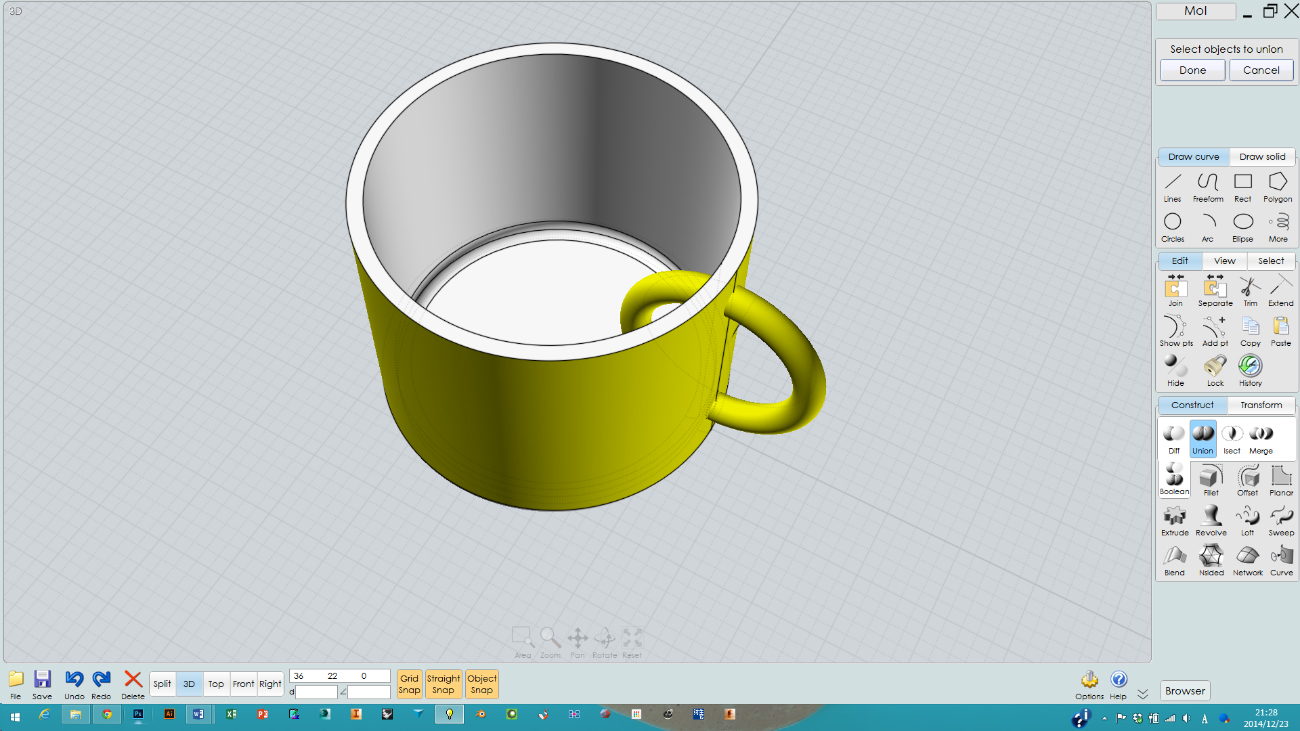Toggle Show pts control points
Viewport: 1300px width, 731px height.
(x=1176, y=330)
